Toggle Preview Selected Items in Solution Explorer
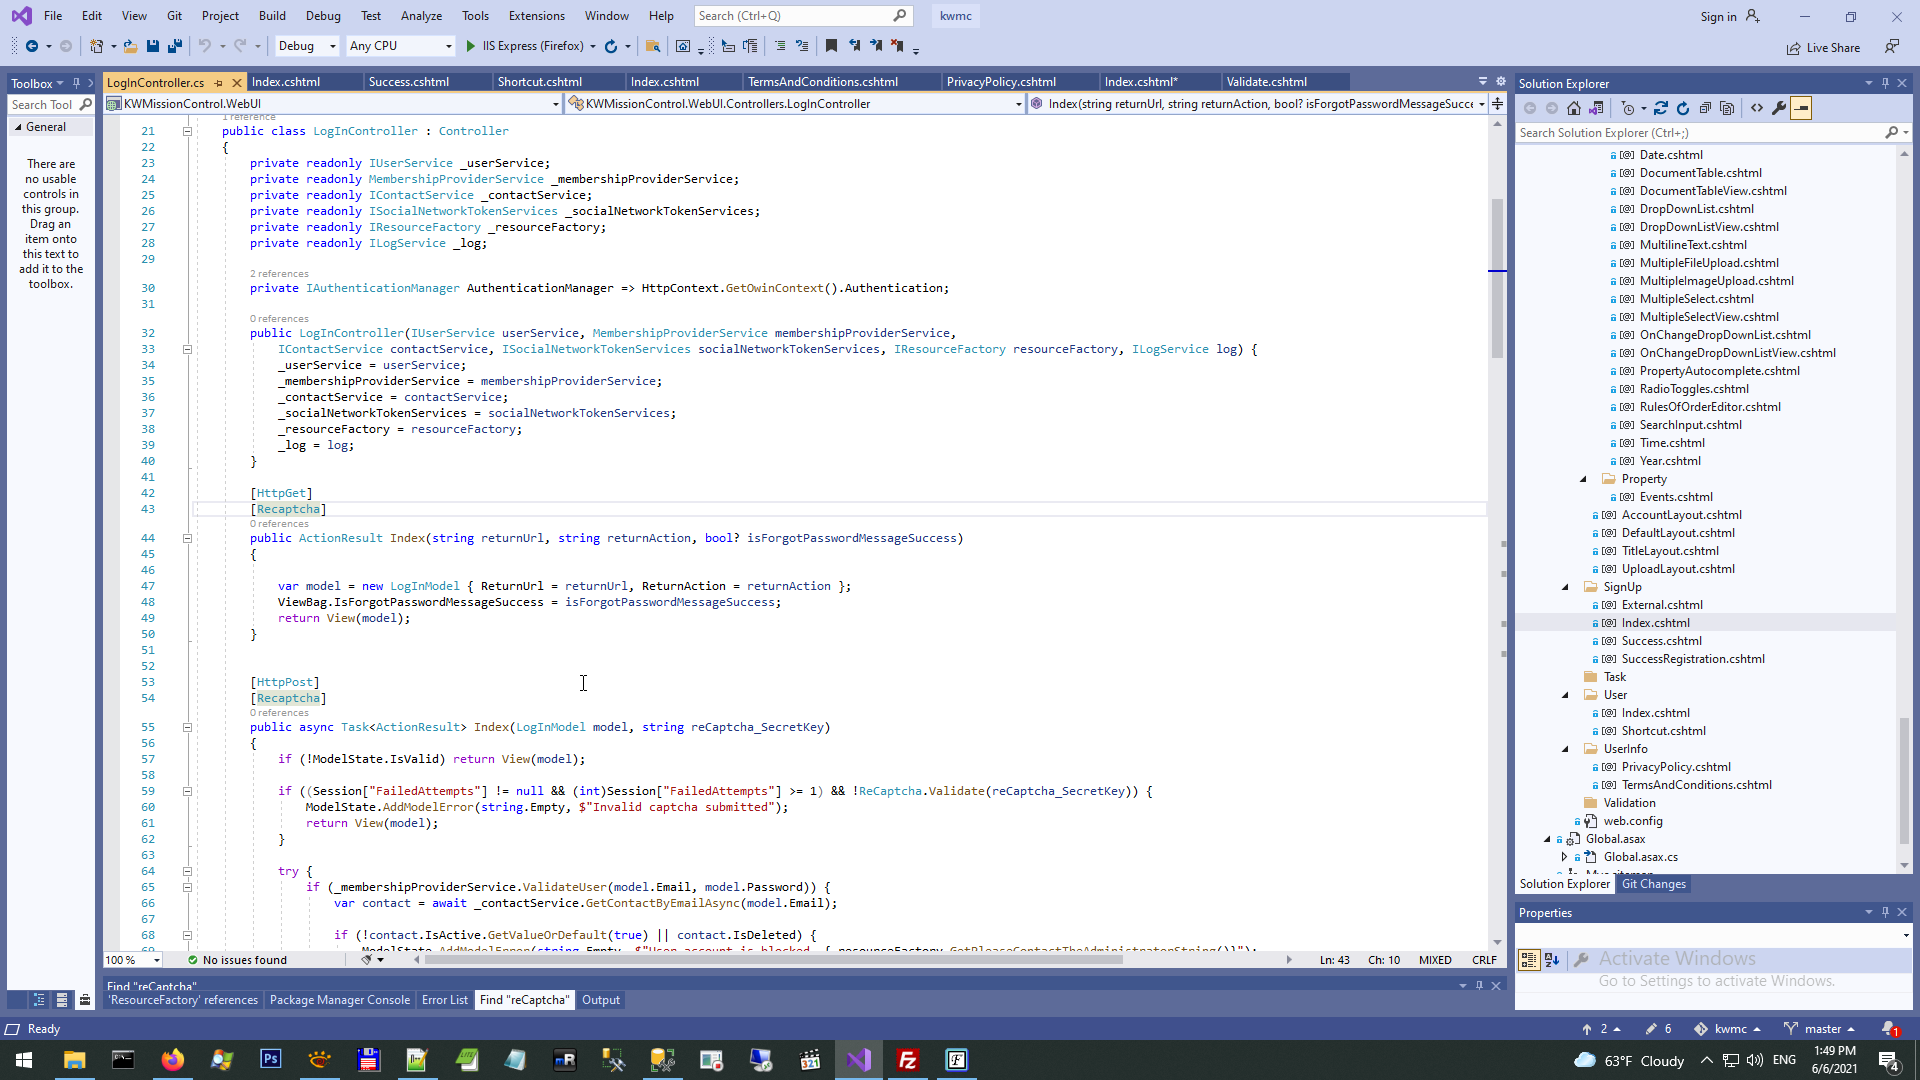This screenshot has height=1080, width=1920. (1801, 108)
